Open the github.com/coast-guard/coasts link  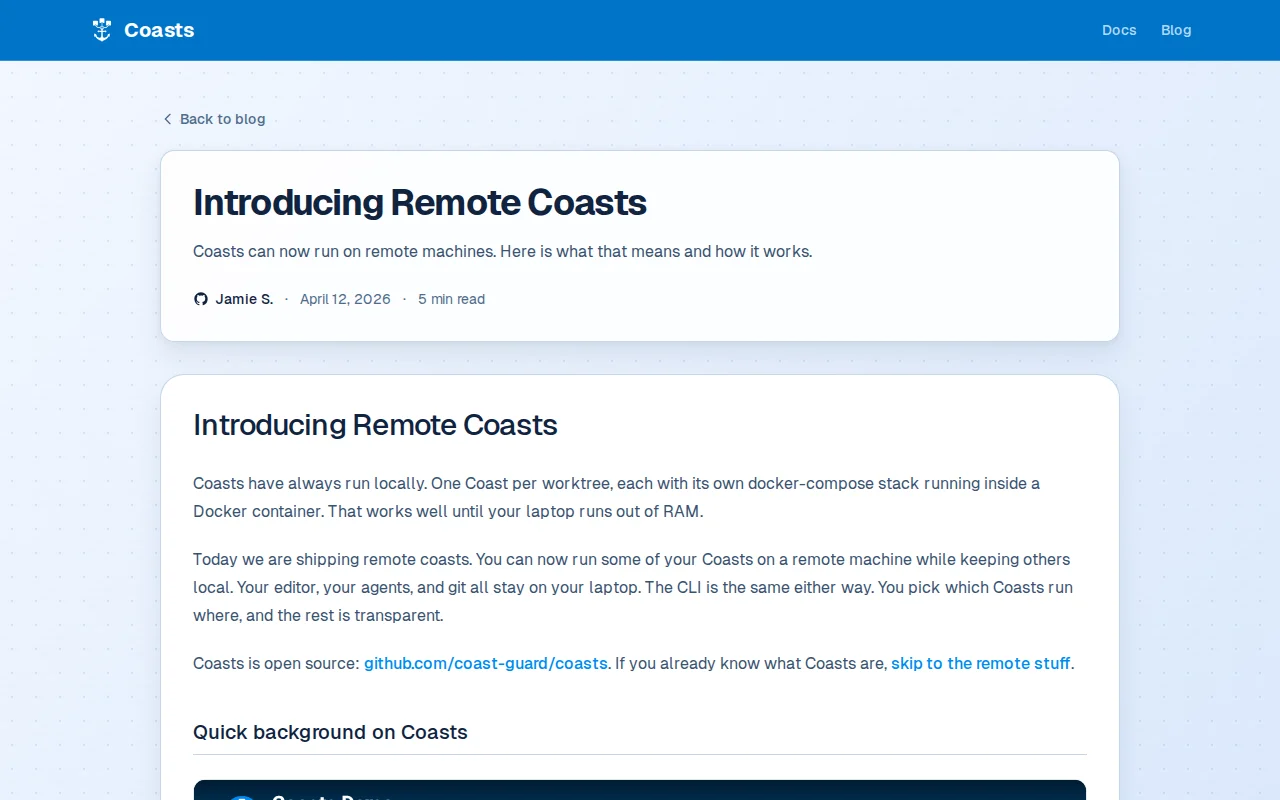click(486, 663)
